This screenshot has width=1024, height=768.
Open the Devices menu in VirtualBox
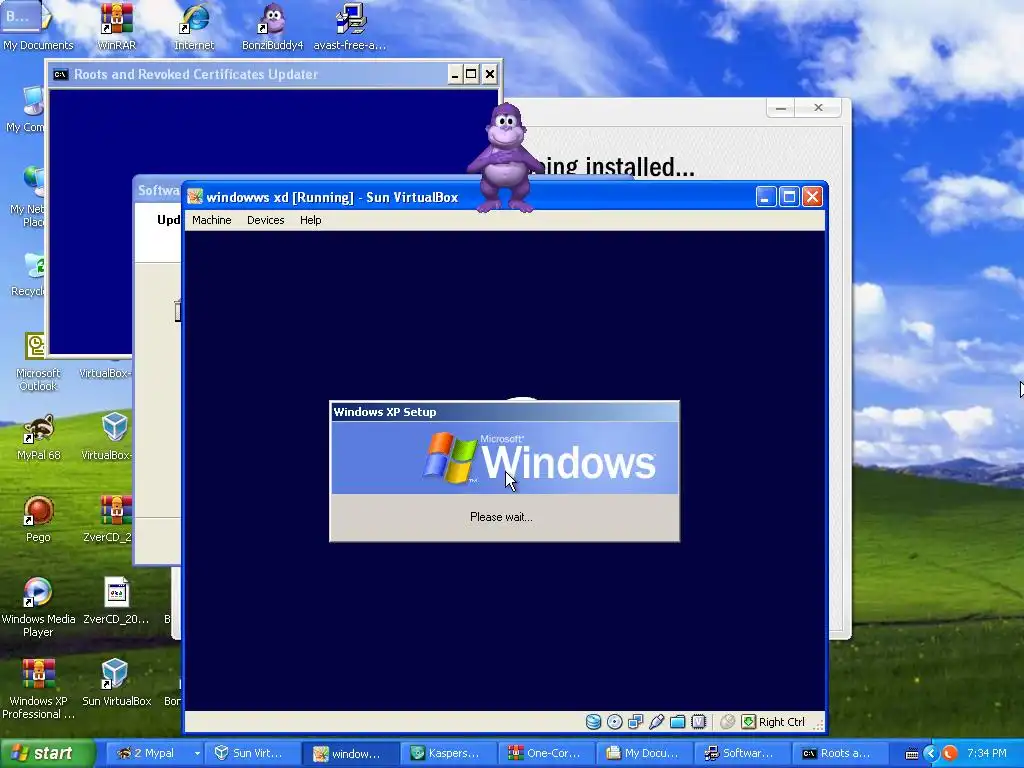click(265, 220)
